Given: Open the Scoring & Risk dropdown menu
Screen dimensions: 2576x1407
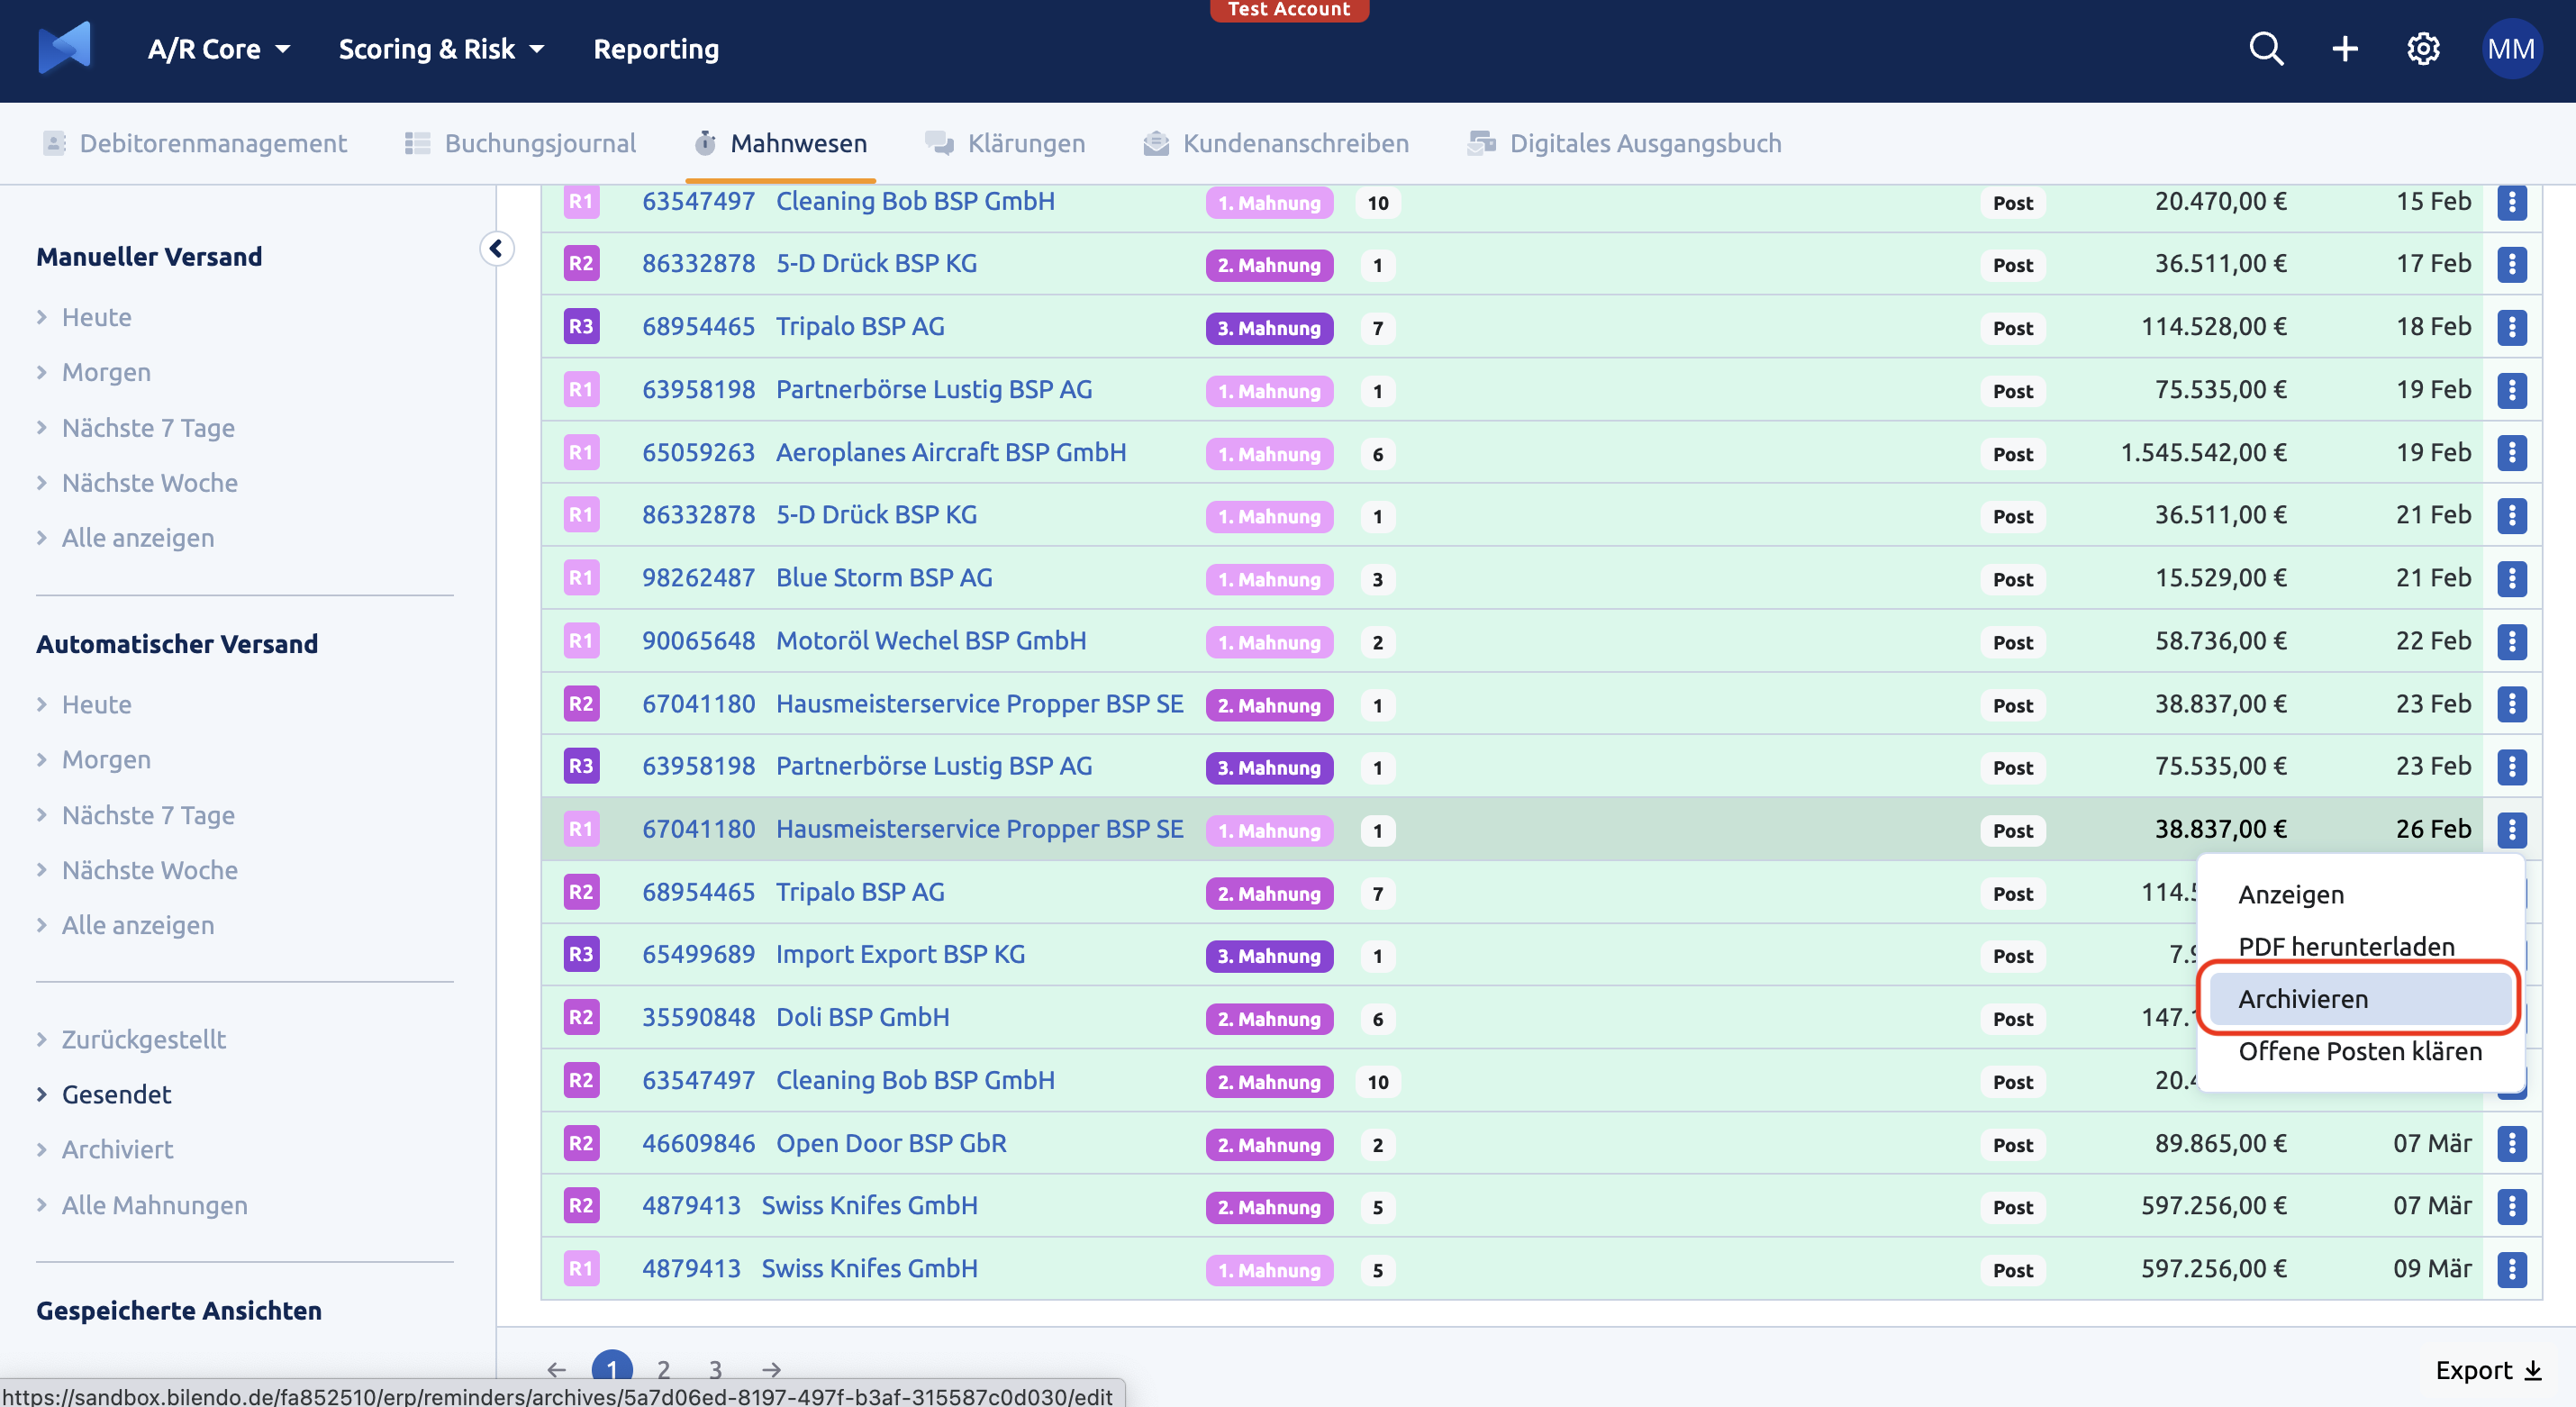Looking at the screenshot, I should coord(441,49).
